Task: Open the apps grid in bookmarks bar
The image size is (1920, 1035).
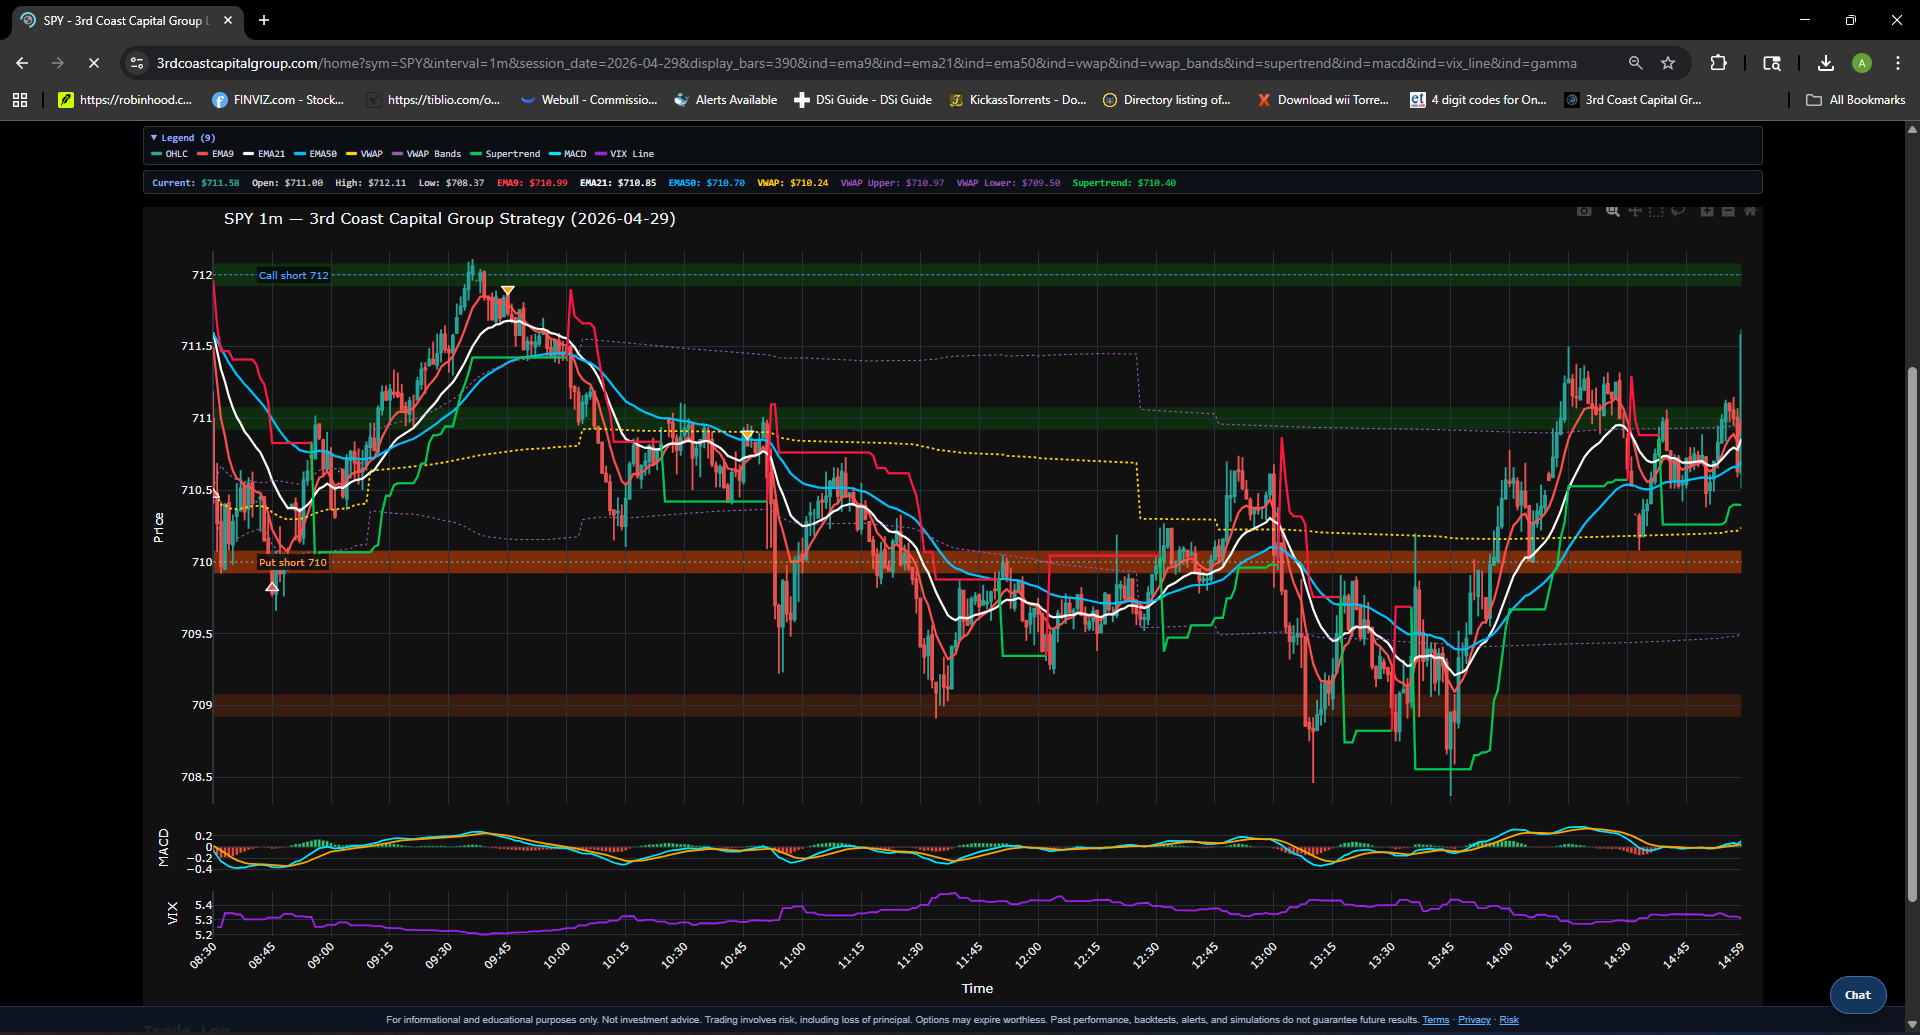Action: click(x=20, y=100)
